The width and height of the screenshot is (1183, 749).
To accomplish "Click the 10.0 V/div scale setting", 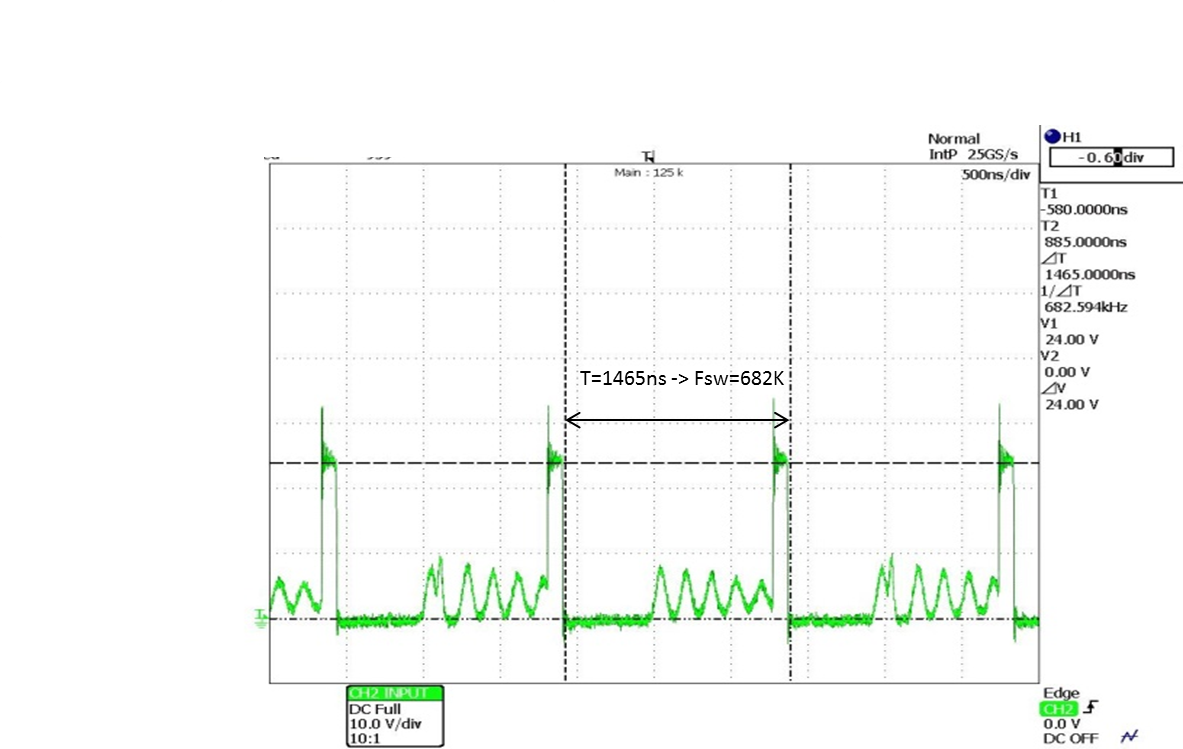I will click(x=385, y=724).
